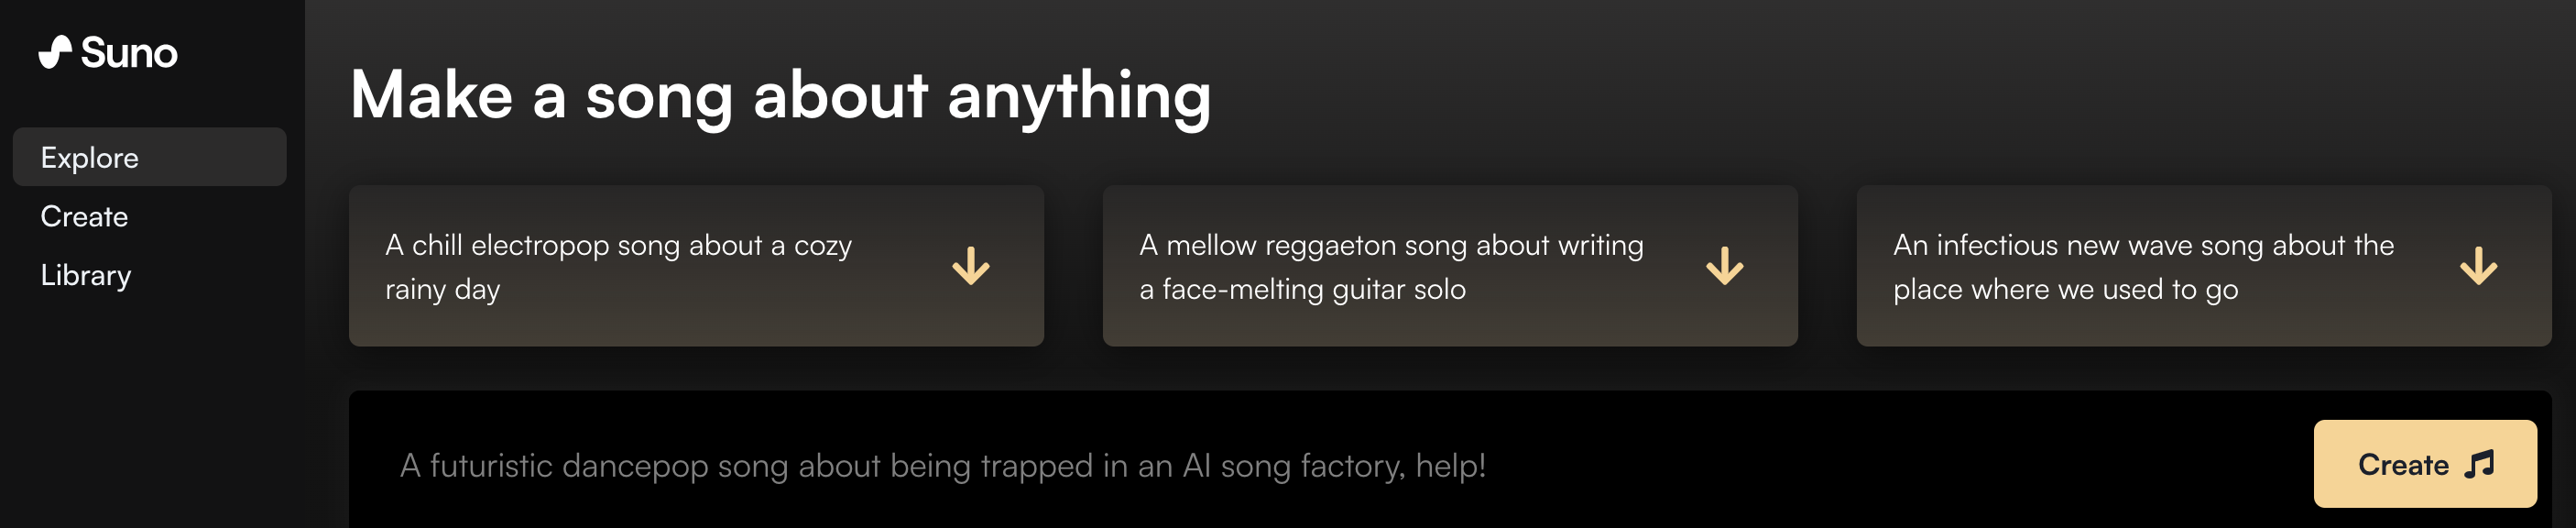Open Library in the sidebar
2576x528 pixels.
(x=86, y=275)
